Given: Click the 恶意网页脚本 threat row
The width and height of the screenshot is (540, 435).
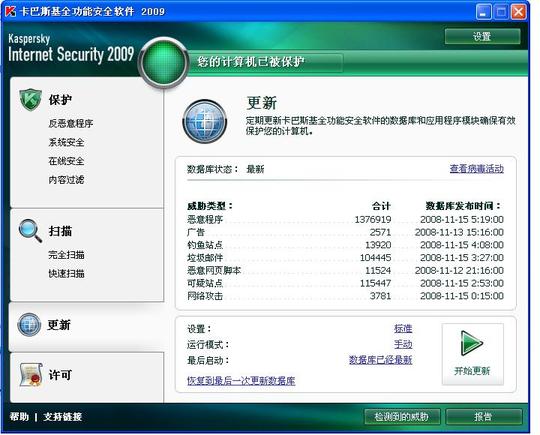Looking at the screenshot, I should point(345,270).
